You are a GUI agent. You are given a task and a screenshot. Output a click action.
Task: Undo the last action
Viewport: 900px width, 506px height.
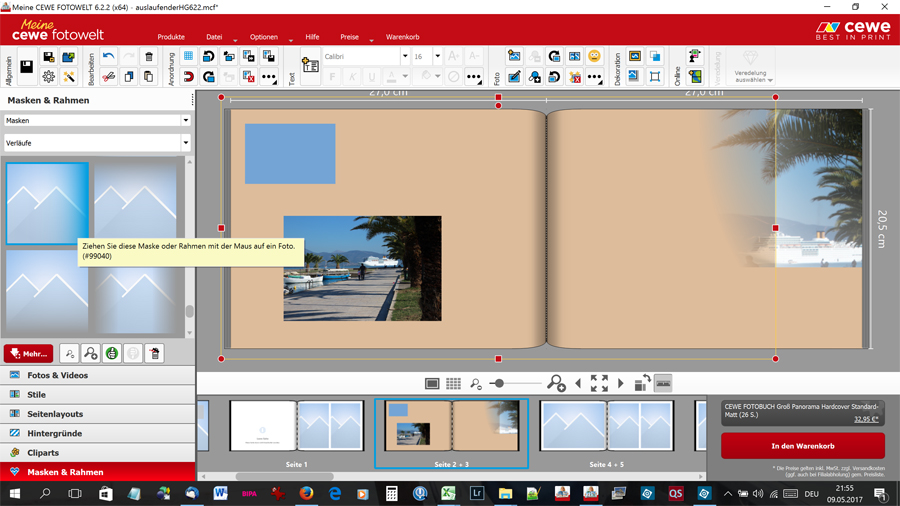pyautogui.click(x=108, y=57)
